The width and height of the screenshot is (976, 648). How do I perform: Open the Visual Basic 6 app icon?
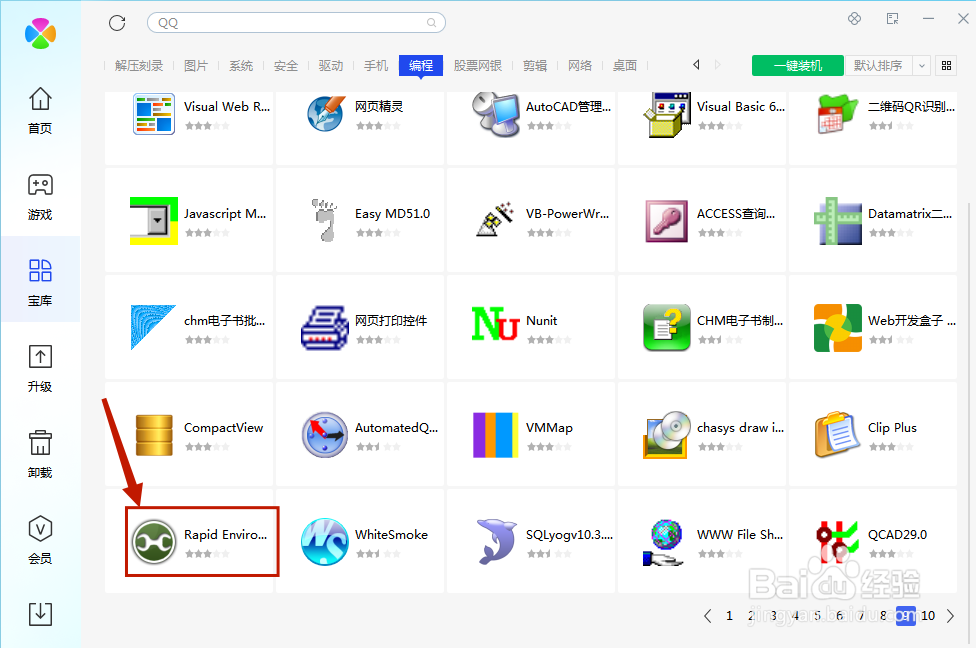click(667, 115)
